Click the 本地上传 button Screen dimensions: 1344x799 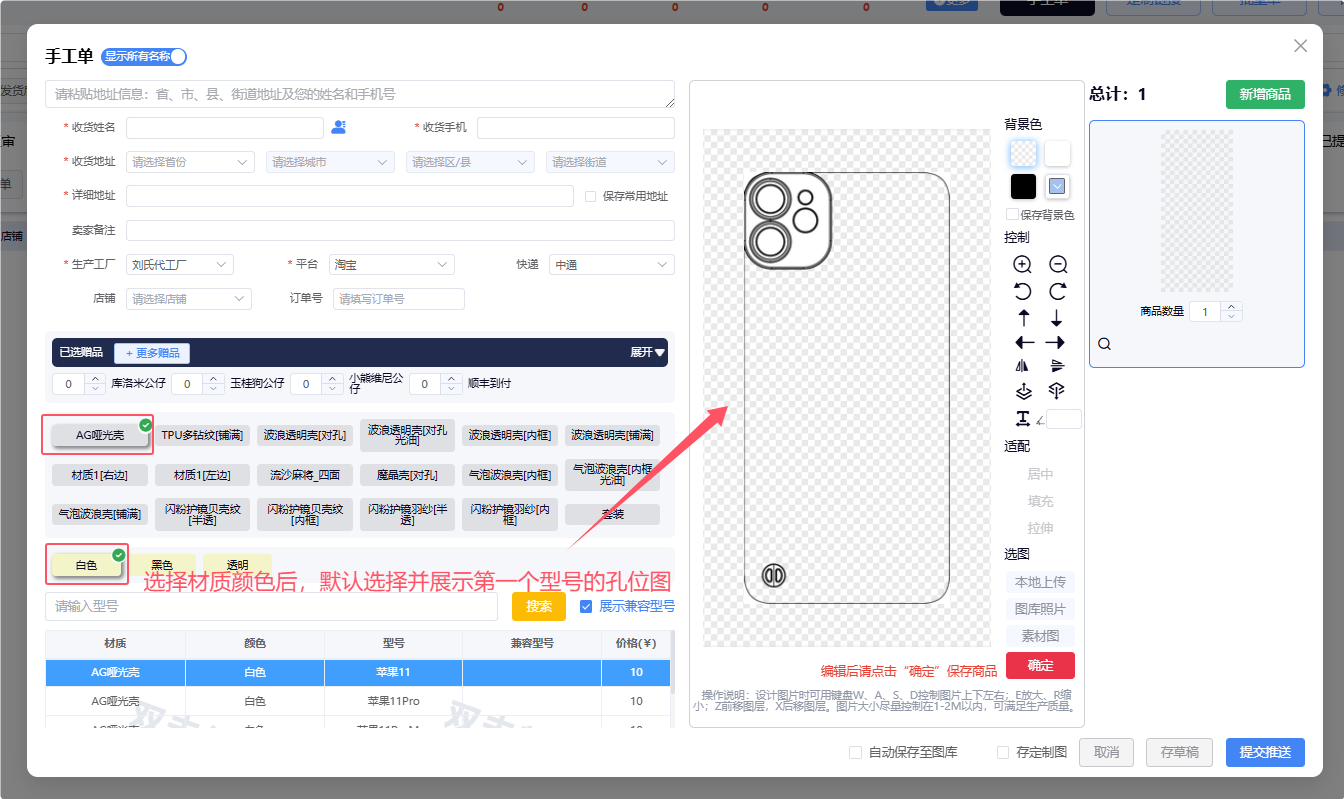[x=1040, y=582]
